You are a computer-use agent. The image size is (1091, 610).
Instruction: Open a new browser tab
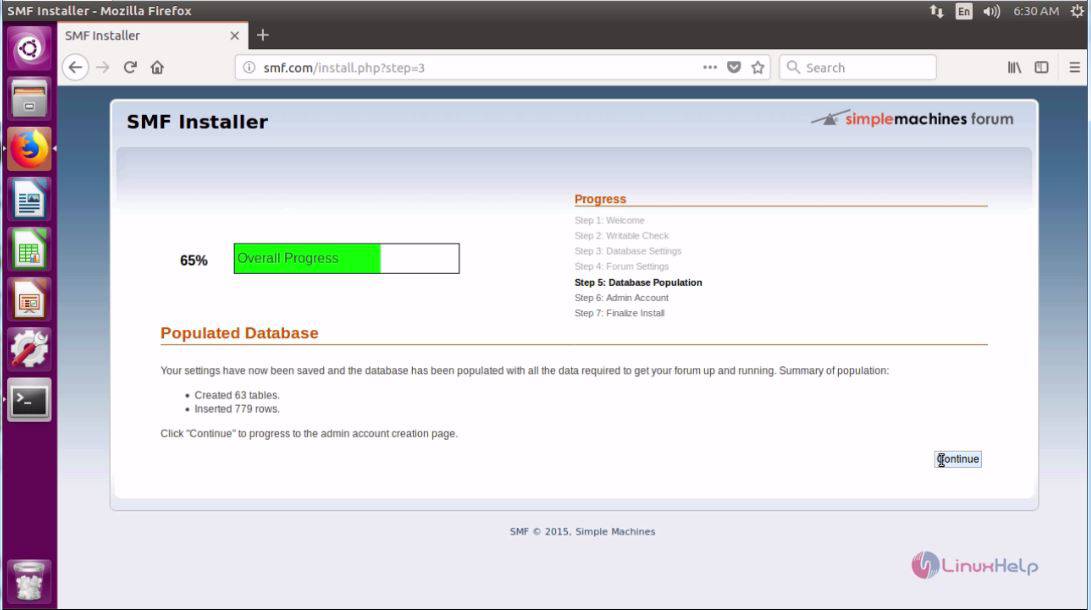(x=262, y=35)
